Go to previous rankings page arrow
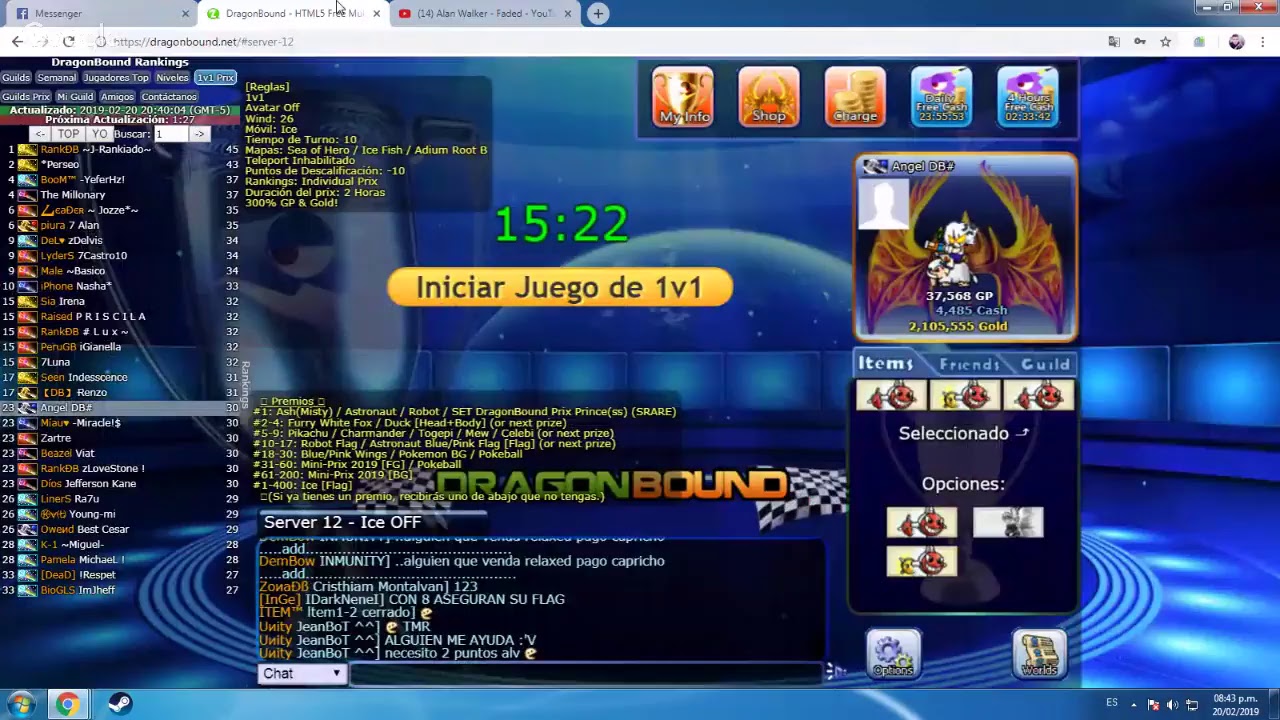 click(x=39, y=134)
